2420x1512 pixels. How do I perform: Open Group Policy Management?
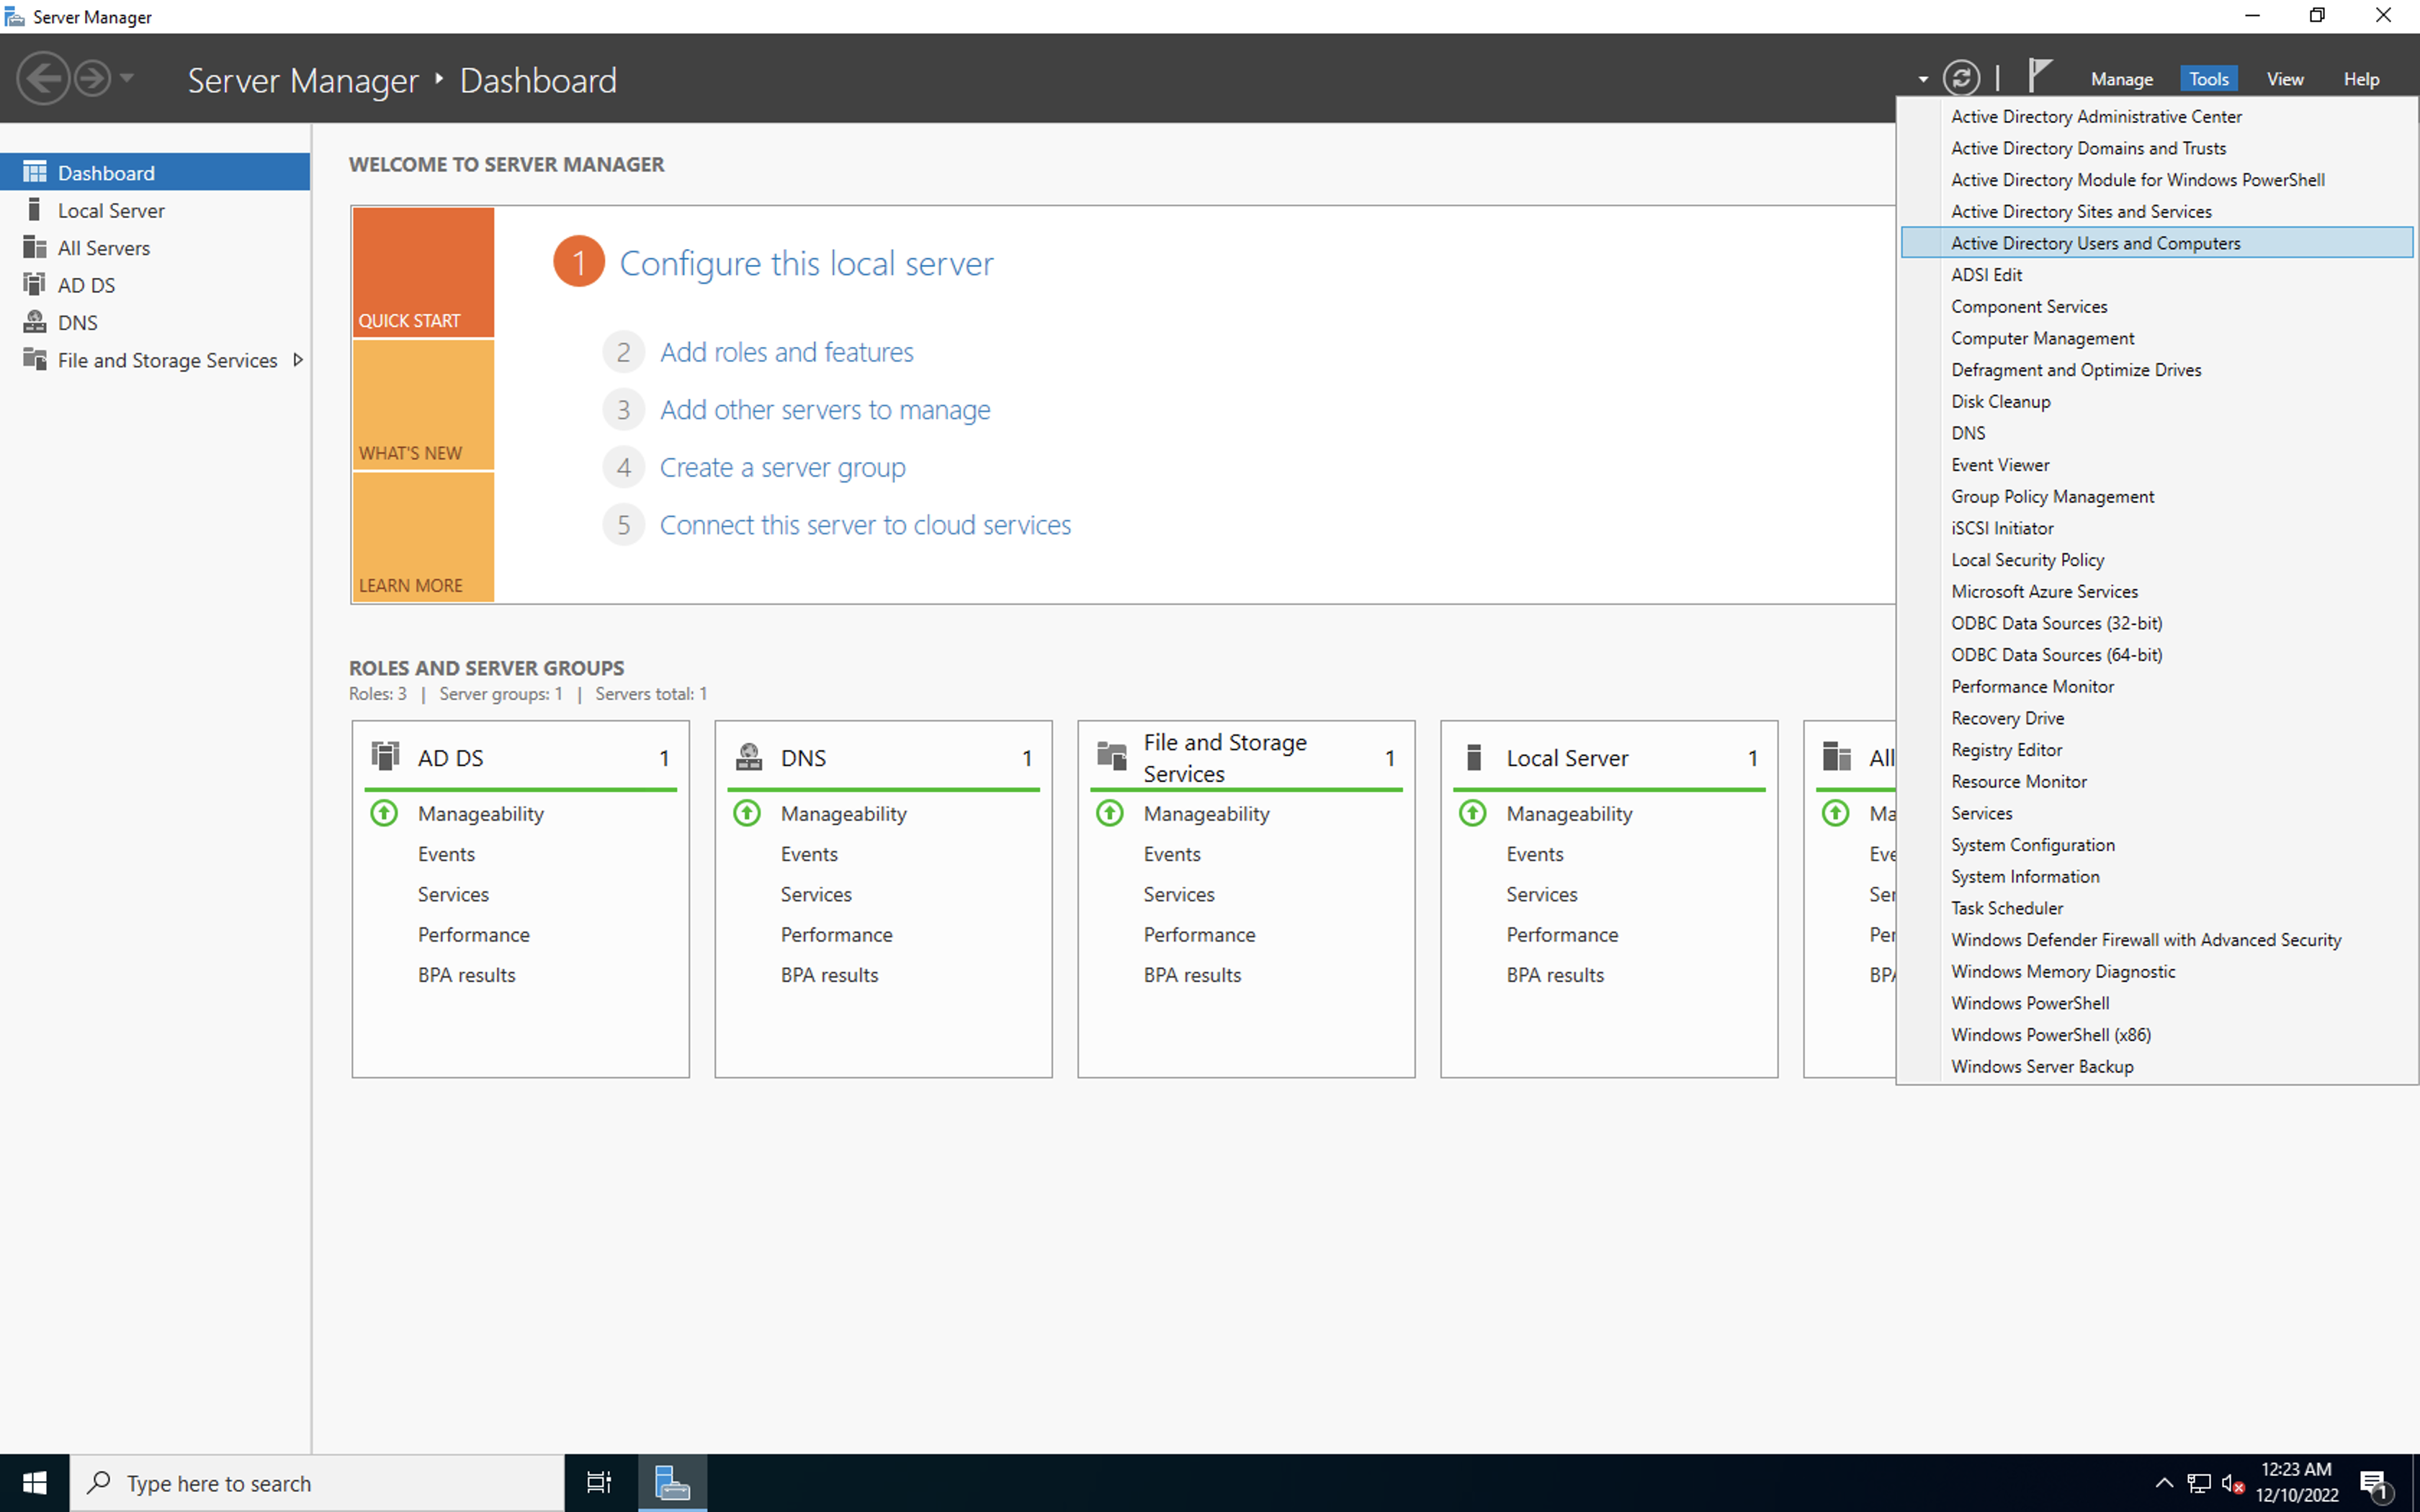tap(2157, 496)
